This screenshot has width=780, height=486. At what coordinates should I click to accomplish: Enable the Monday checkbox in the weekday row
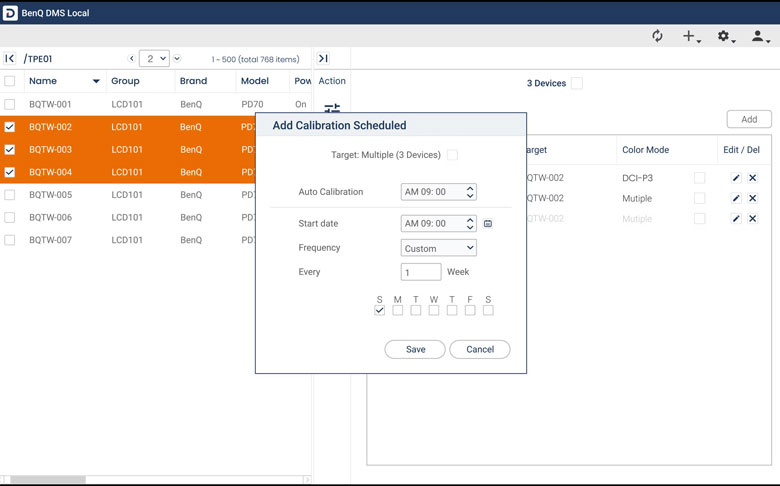[397, 311]
